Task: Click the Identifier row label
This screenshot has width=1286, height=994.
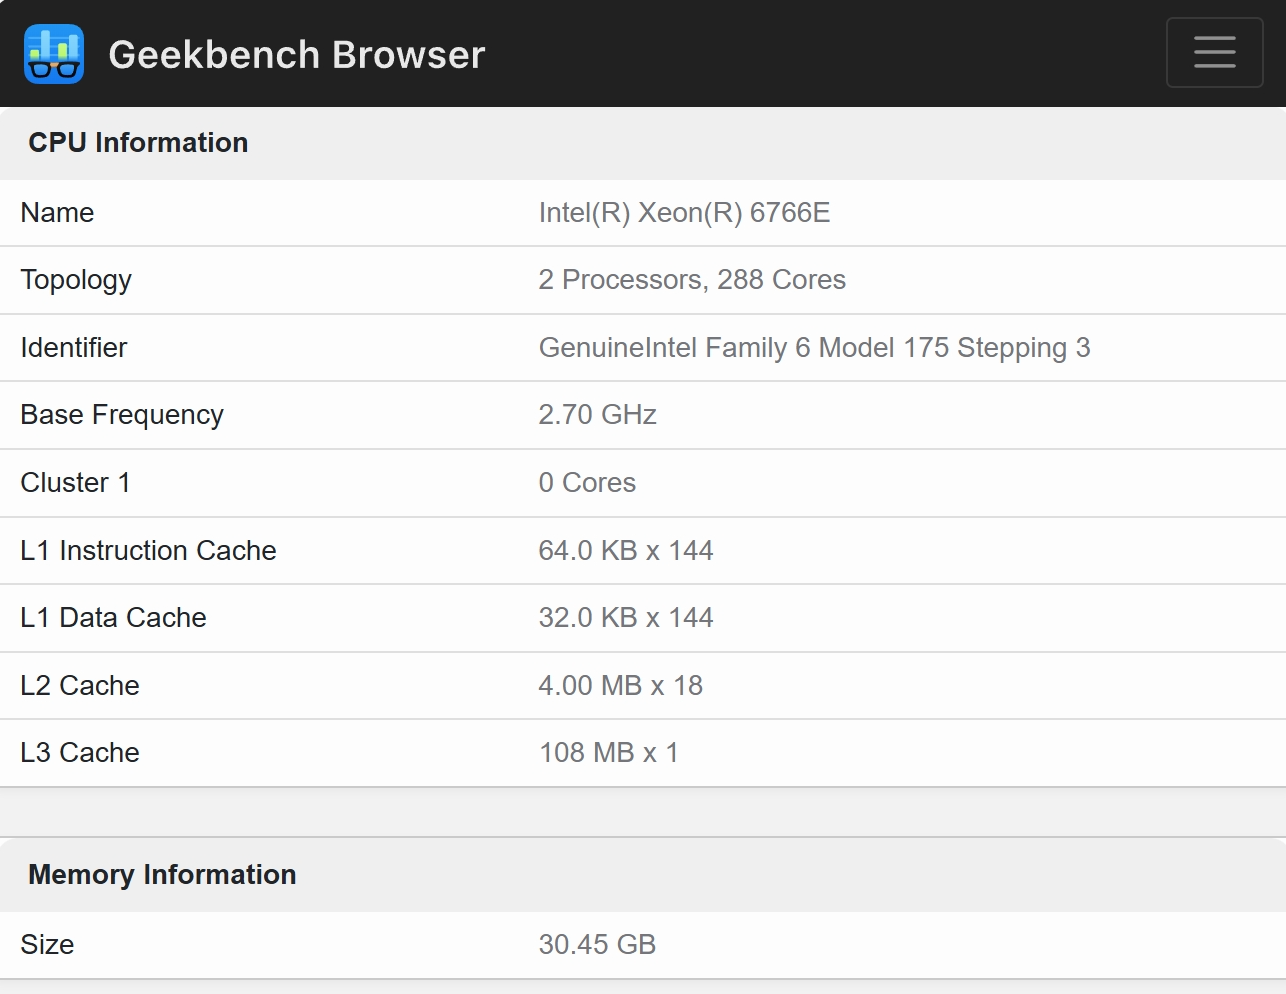Action: click(74, 348)
